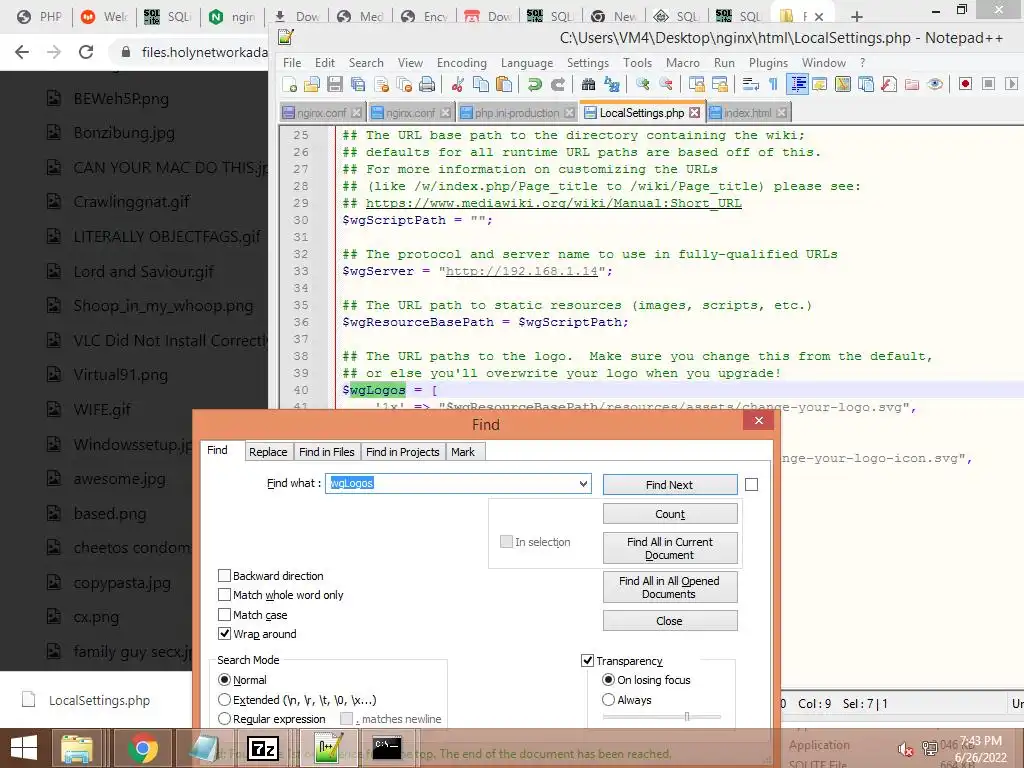This screenshot has height=768, width=1024.
Task: Switch to the Replace tab
Action: click(x=268, y=452)
